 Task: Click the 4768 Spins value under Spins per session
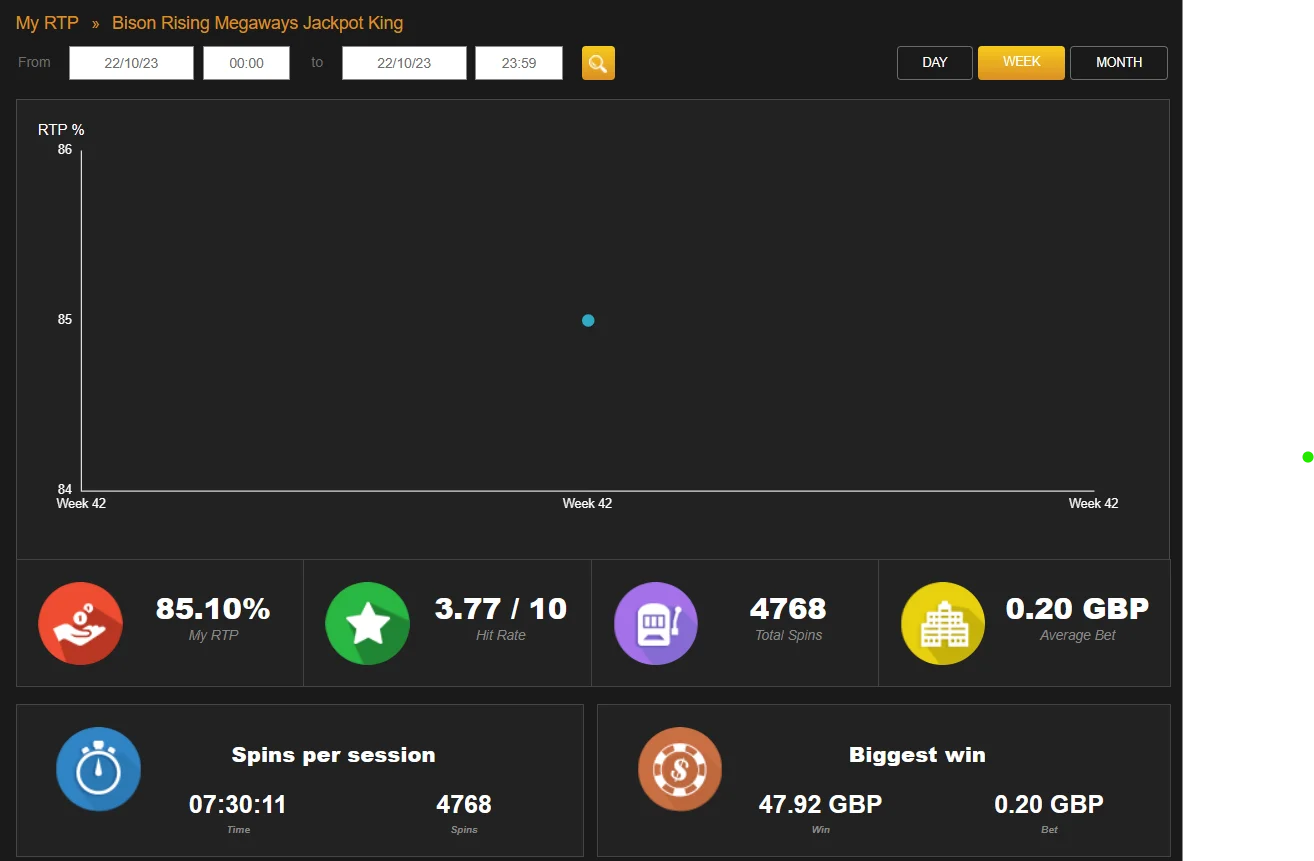point(464,805)
